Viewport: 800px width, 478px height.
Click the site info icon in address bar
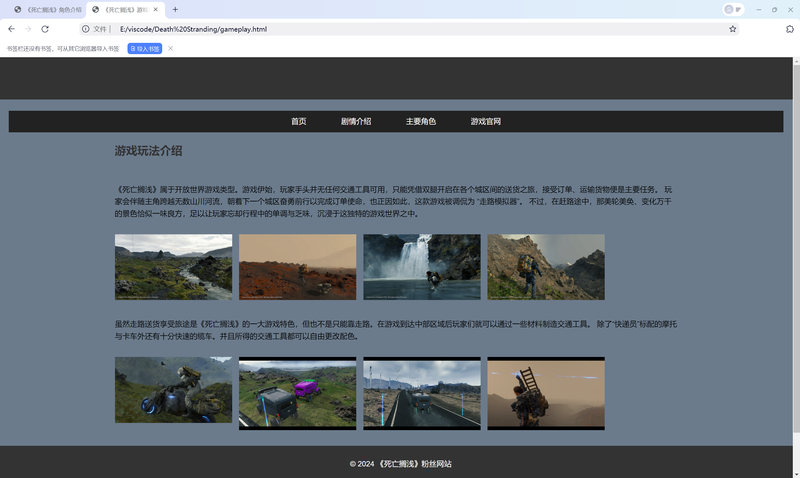click(86, 29)
